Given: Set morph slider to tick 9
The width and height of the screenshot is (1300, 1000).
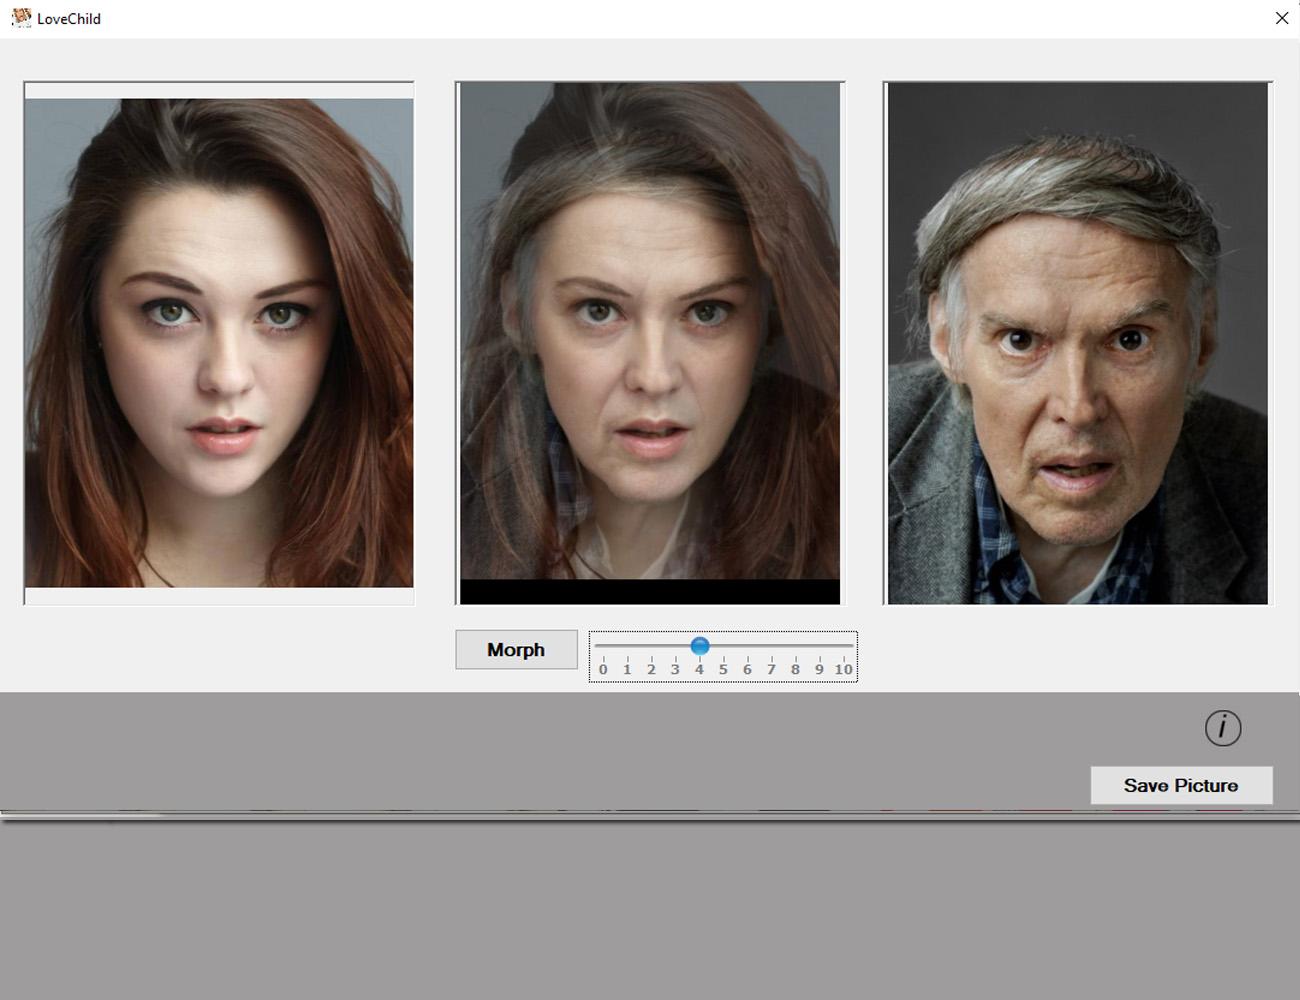Looking at the screenshot, I should [819, 646].
